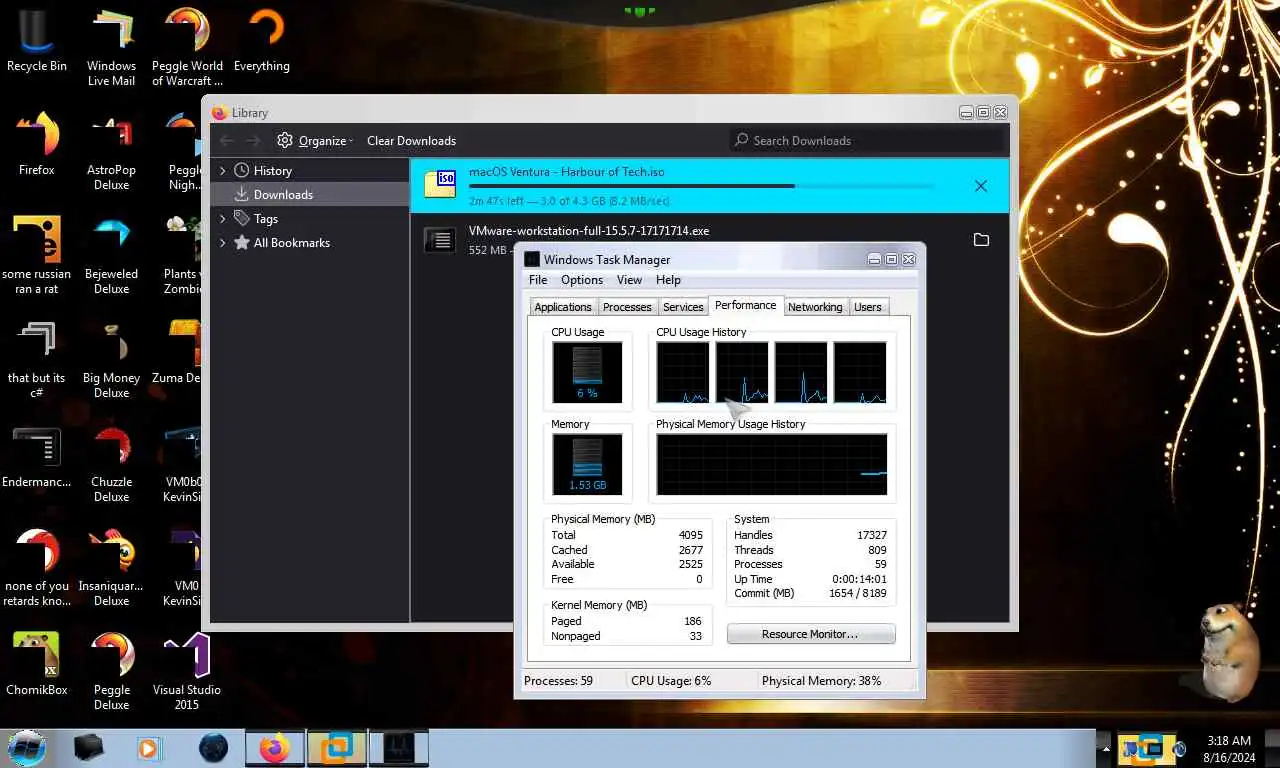Open the Windows Start menu orb

(x=27, y=747)
